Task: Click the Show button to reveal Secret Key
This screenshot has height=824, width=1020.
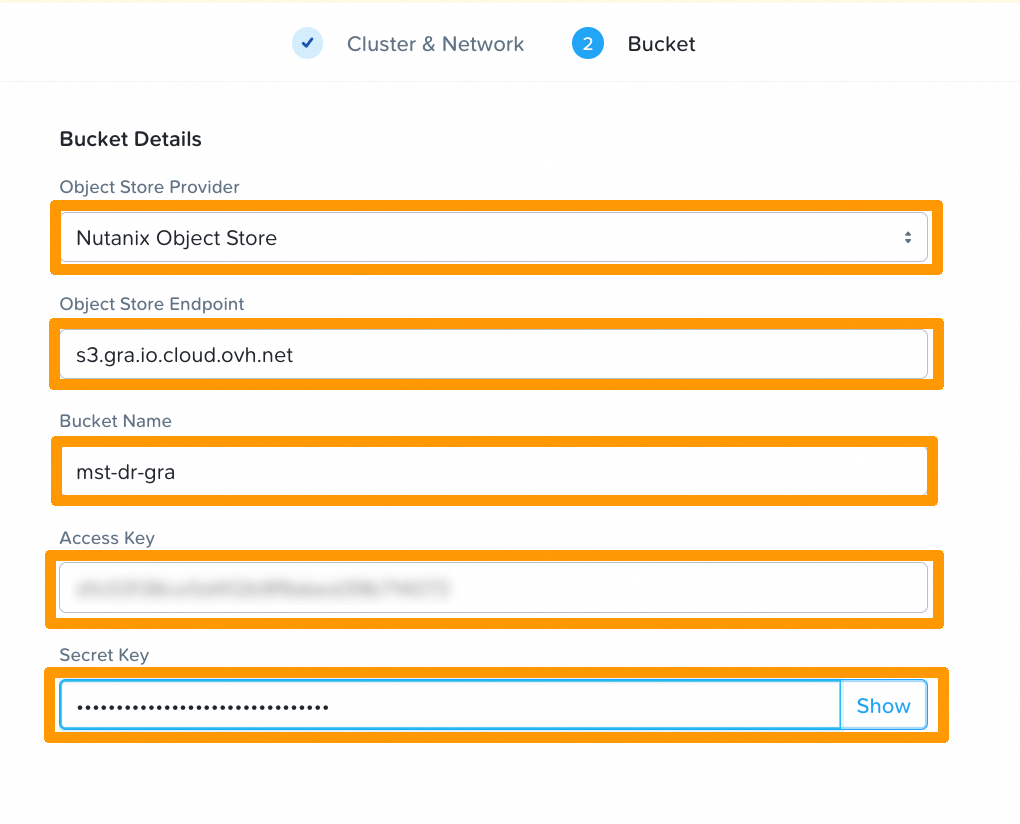Action: pyautogui.click(x=883, y=705)
